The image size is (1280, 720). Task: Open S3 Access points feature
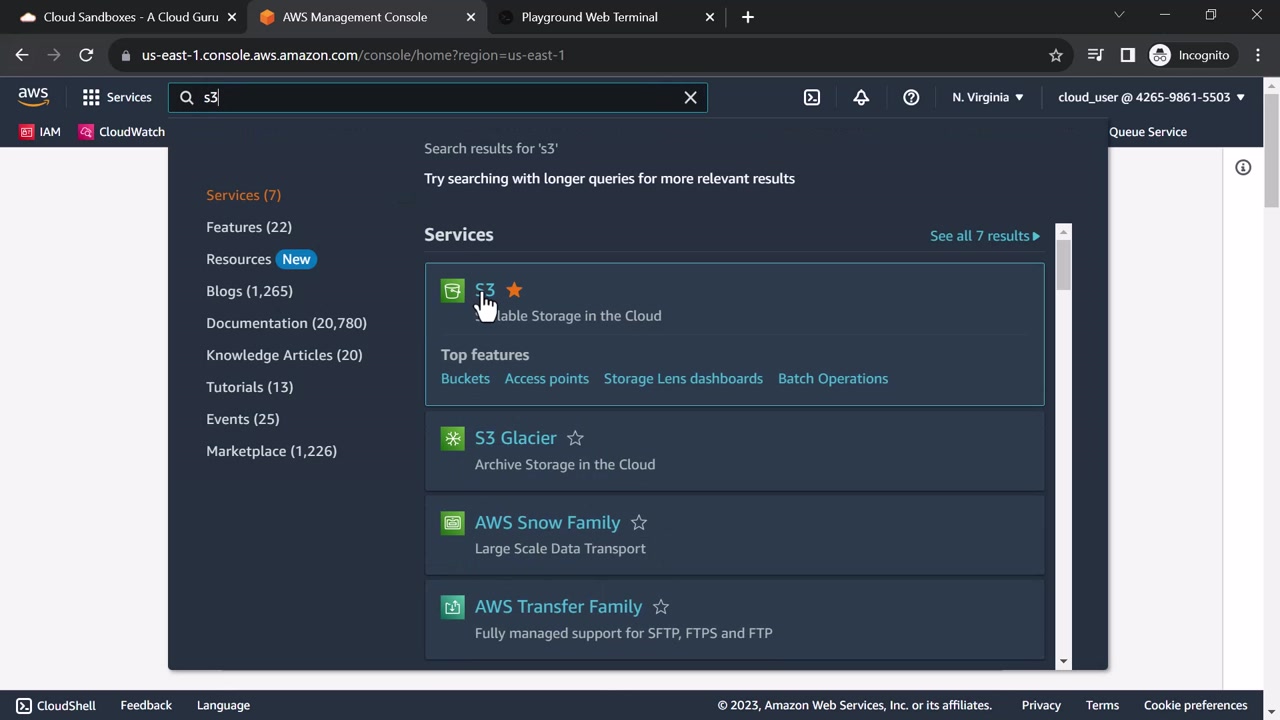point(547,378)
